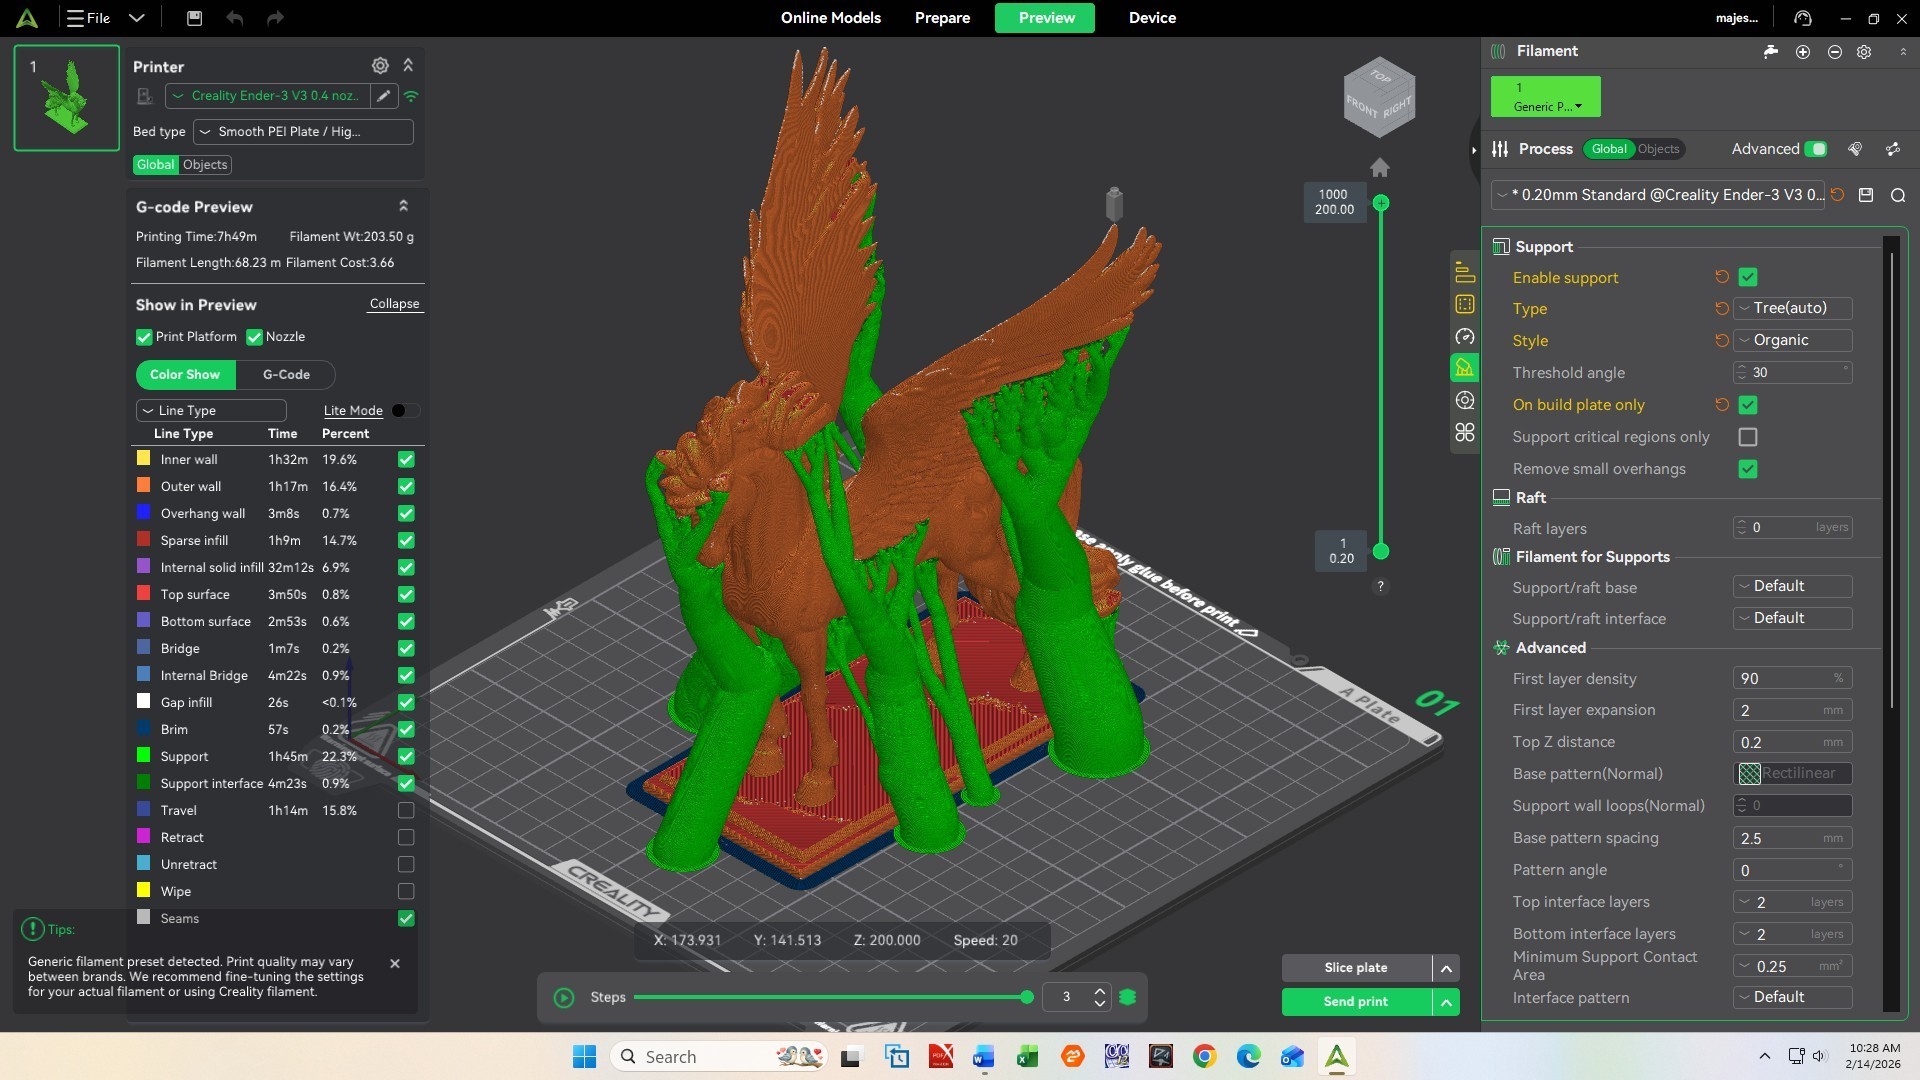Viewport: 1920px width, 1080px height.
Task: Click the printer settings gear icon
Action: pos(380,66)
